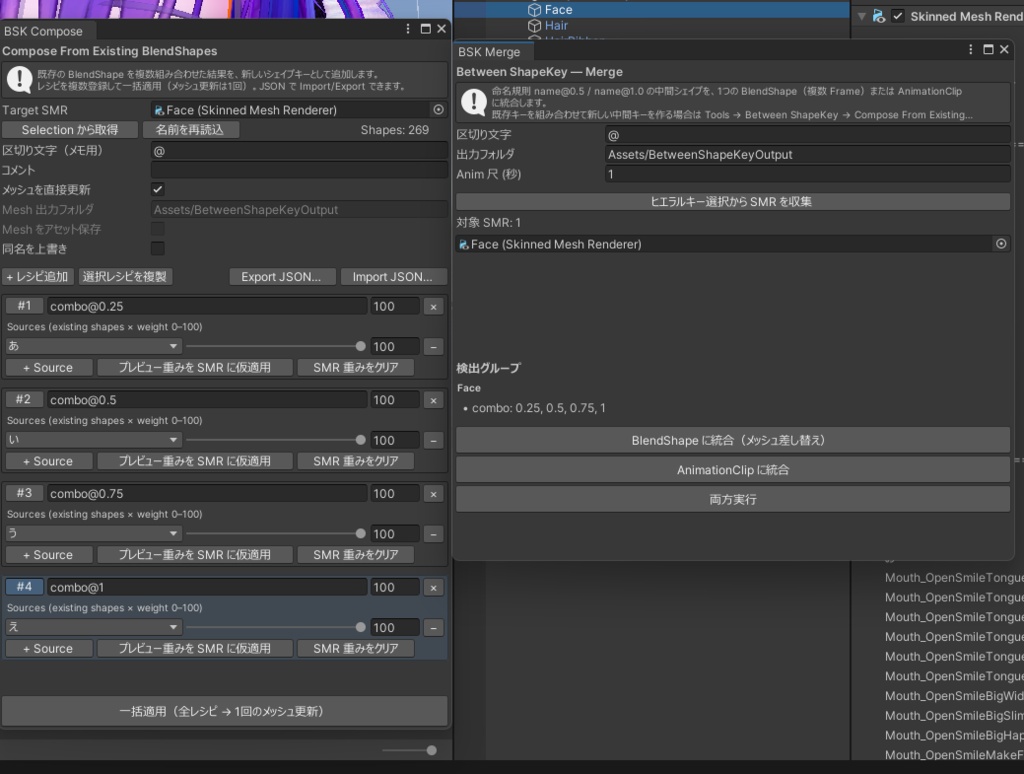The image size is (1024, 774).
Task: Click the Anim 尺 (秒) field
Action: click(x=807, y=174)
